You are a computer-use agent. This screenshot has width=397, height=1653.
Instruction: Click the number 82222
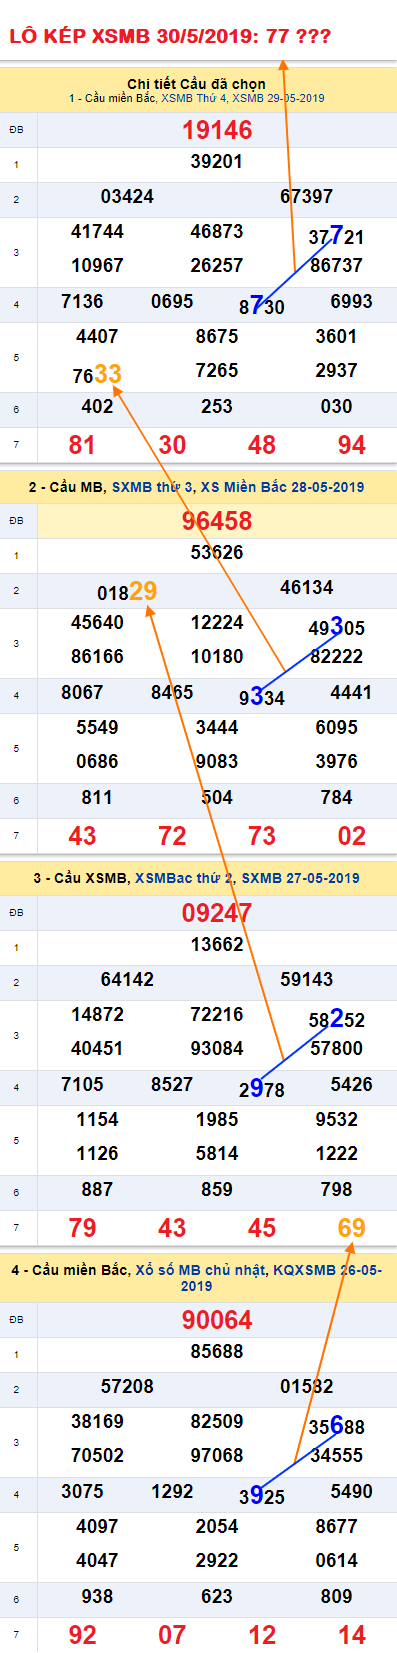pos(336,656)
